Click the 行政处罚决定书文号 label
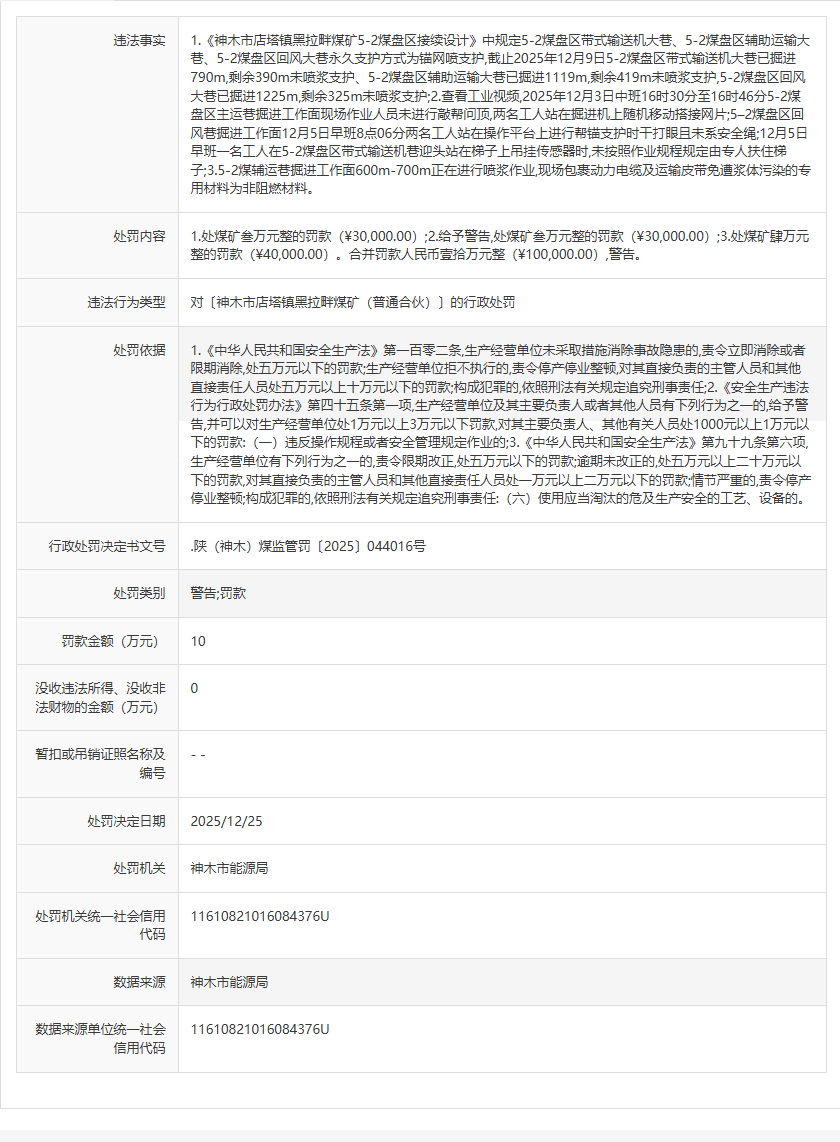This screenshot has width=840, height=1142. (x=107, y=546)
